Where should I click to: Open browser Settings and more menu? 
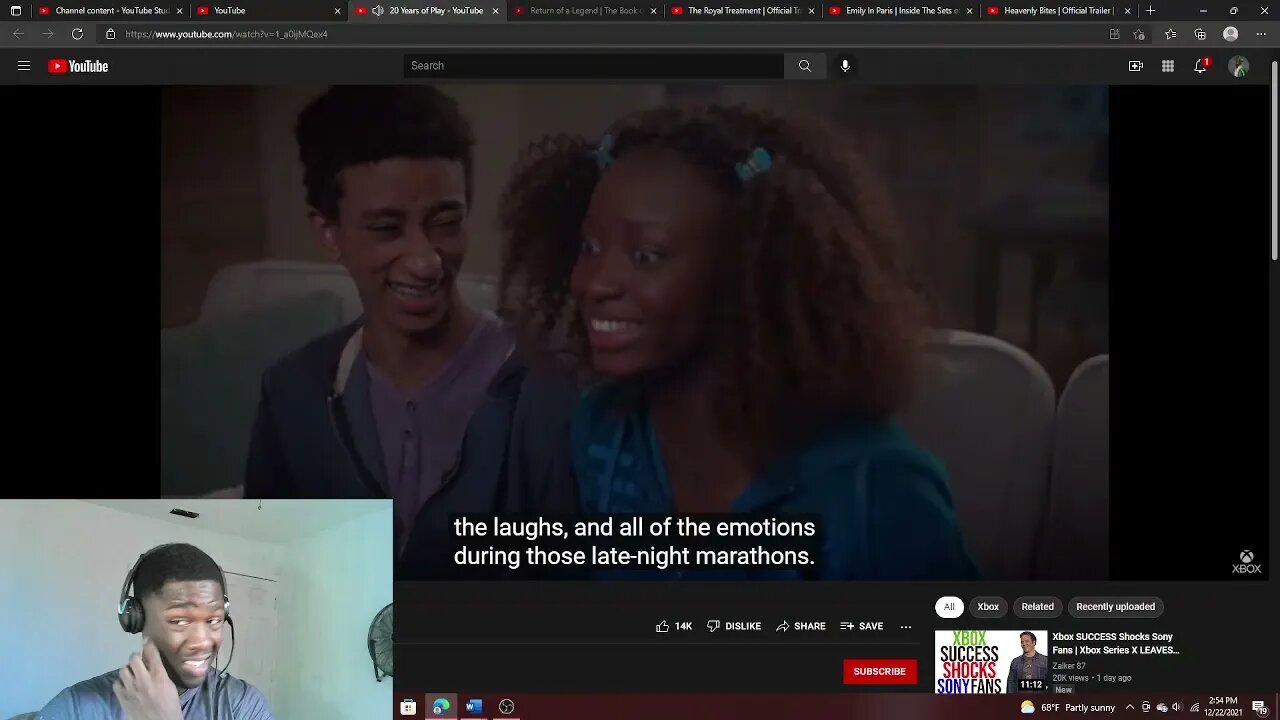click(1260, 34)
